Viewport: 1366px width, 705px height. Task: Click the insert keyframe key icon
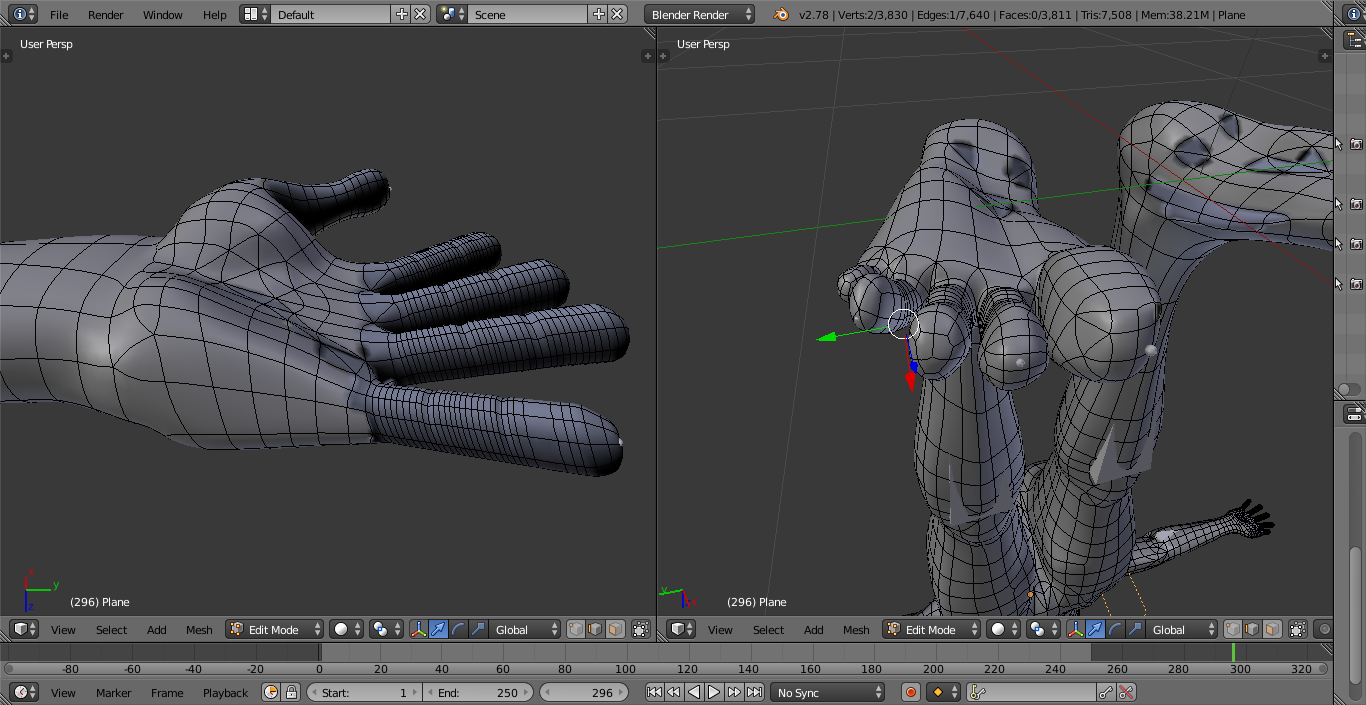[1105, 692]
